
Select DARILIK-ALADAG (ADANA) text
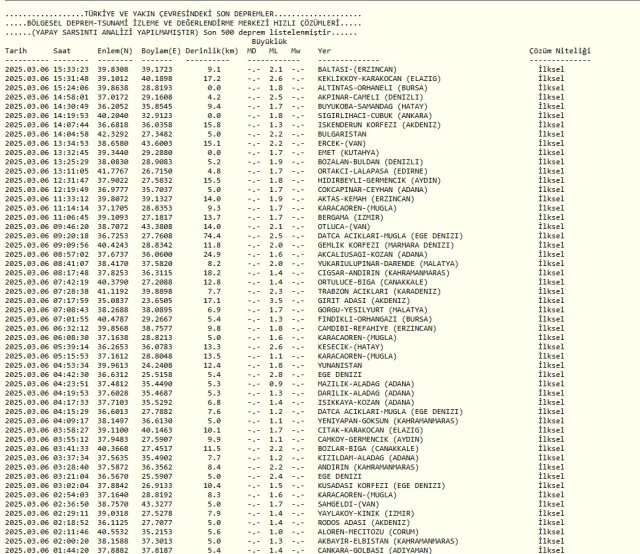coord(366,393)
